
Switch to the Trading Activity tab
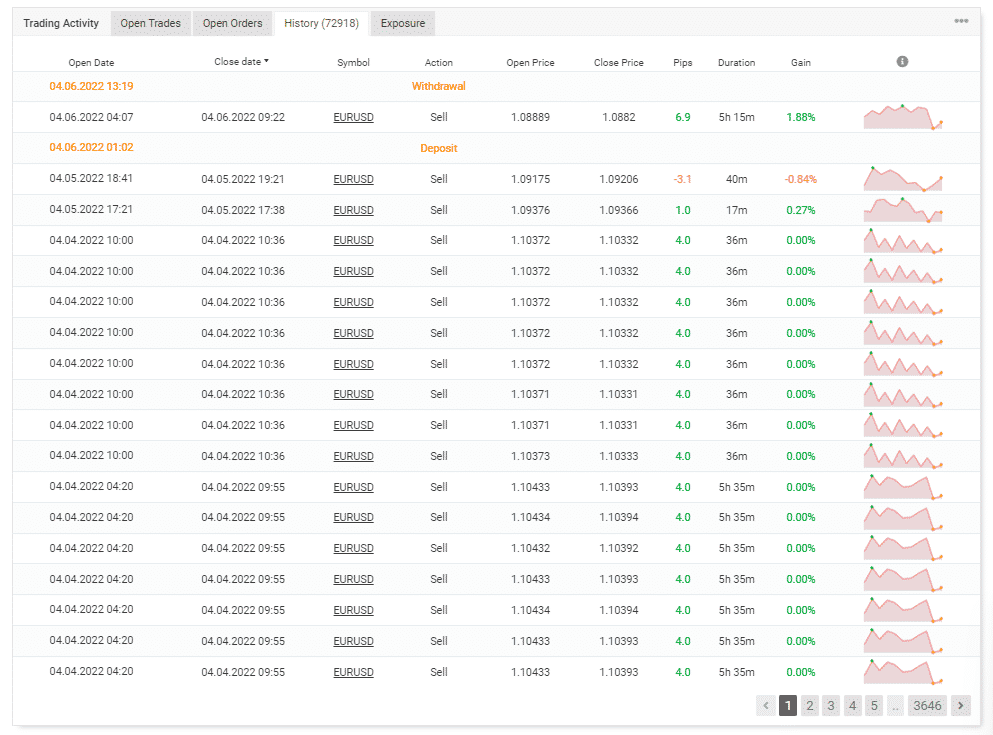[61, 23]
